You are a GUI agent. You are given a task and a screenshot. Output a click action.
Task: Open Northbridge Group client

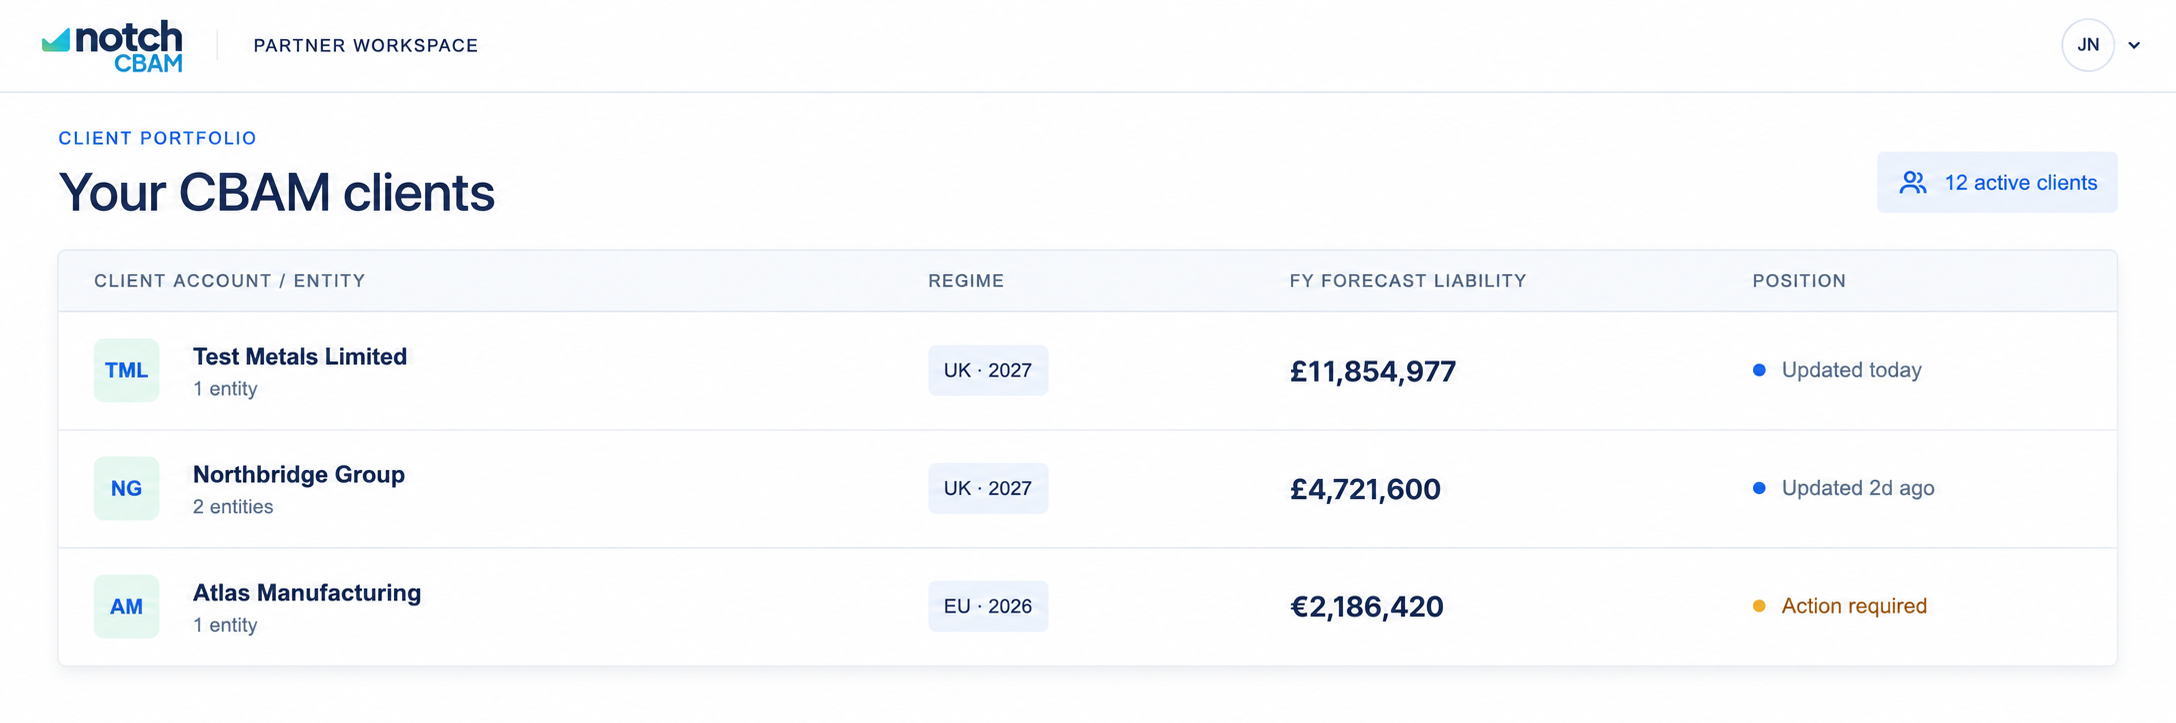(298, 475)
